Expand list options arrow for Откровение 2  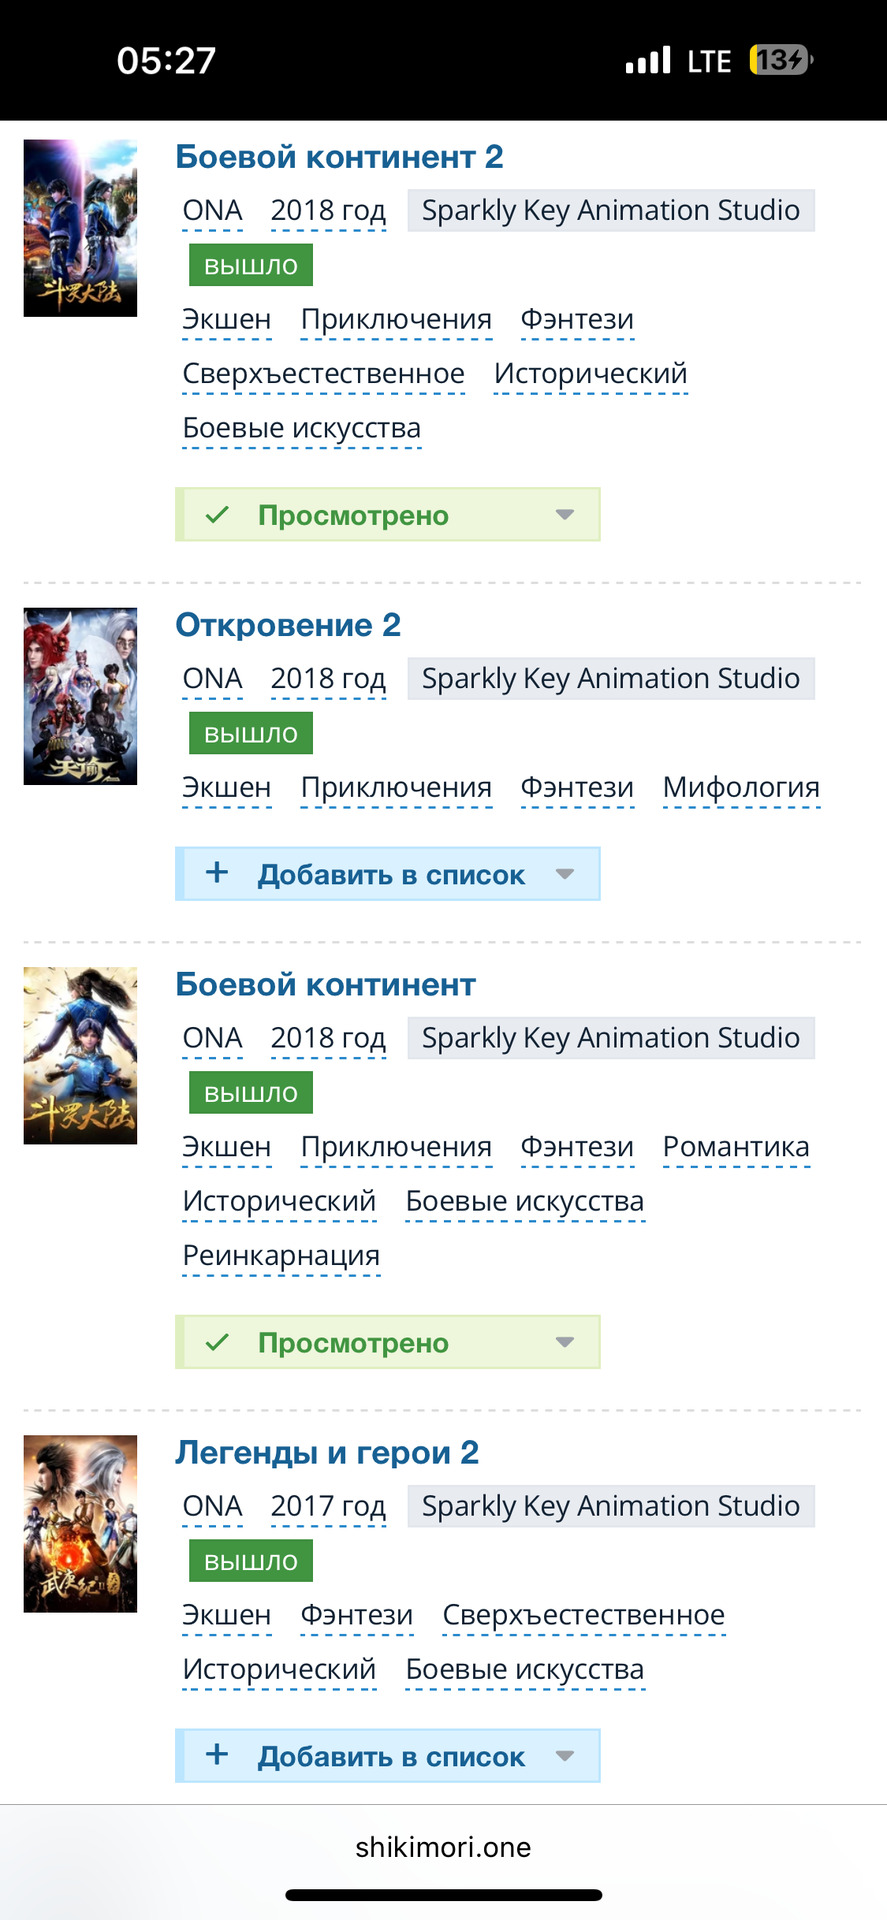pyautogui.click(x=565, y=874)
